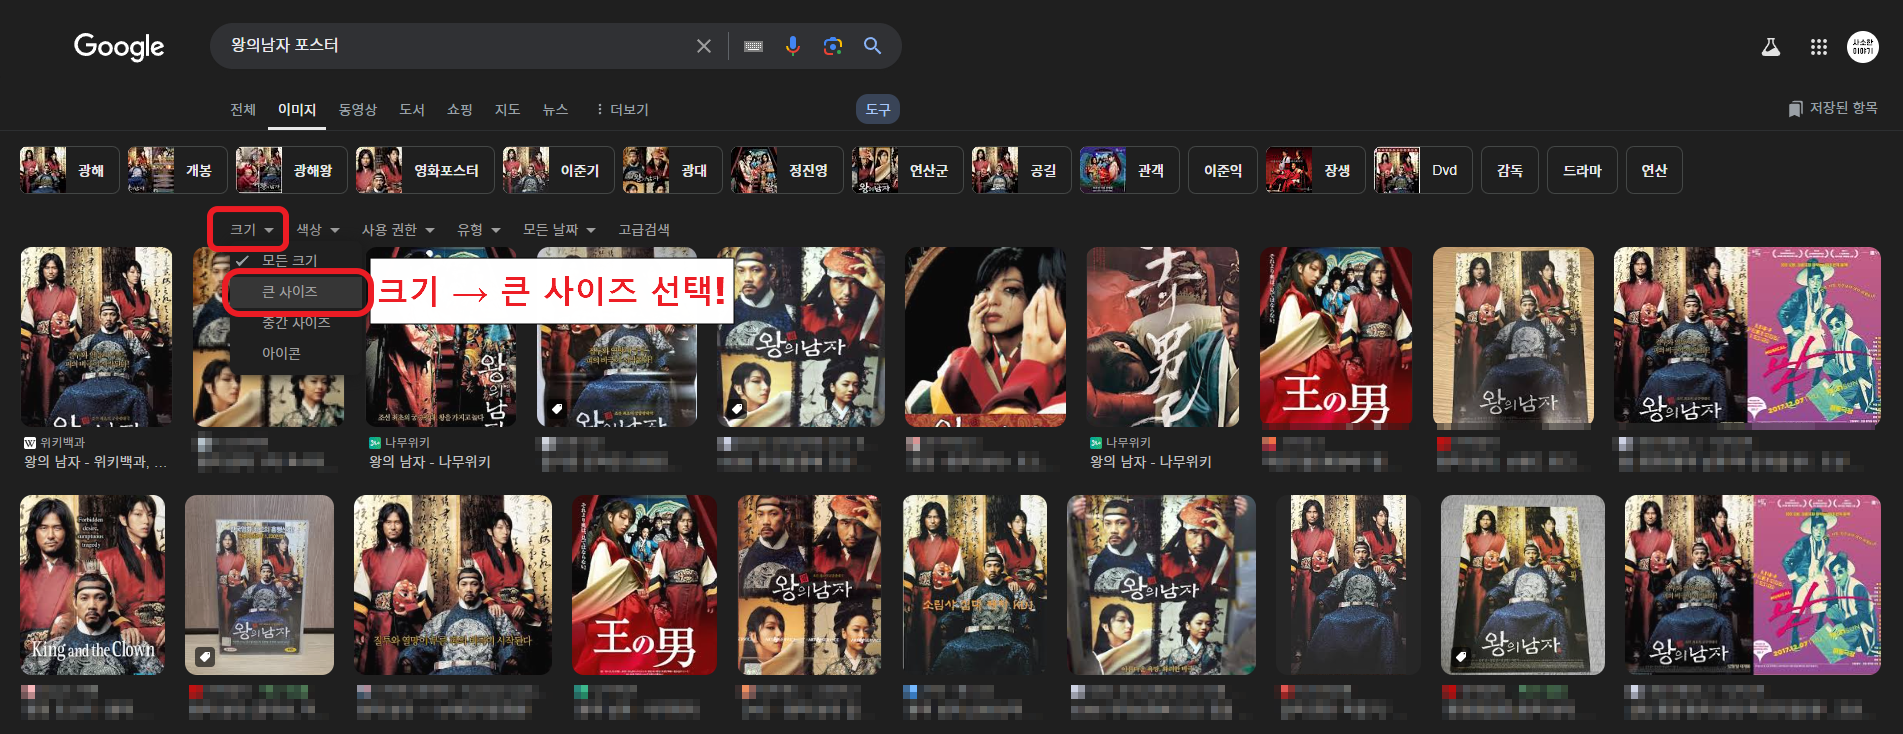The image size is (1903, 734).
Task: Open the crying face with red mask thumbnail
Action: 985,337
